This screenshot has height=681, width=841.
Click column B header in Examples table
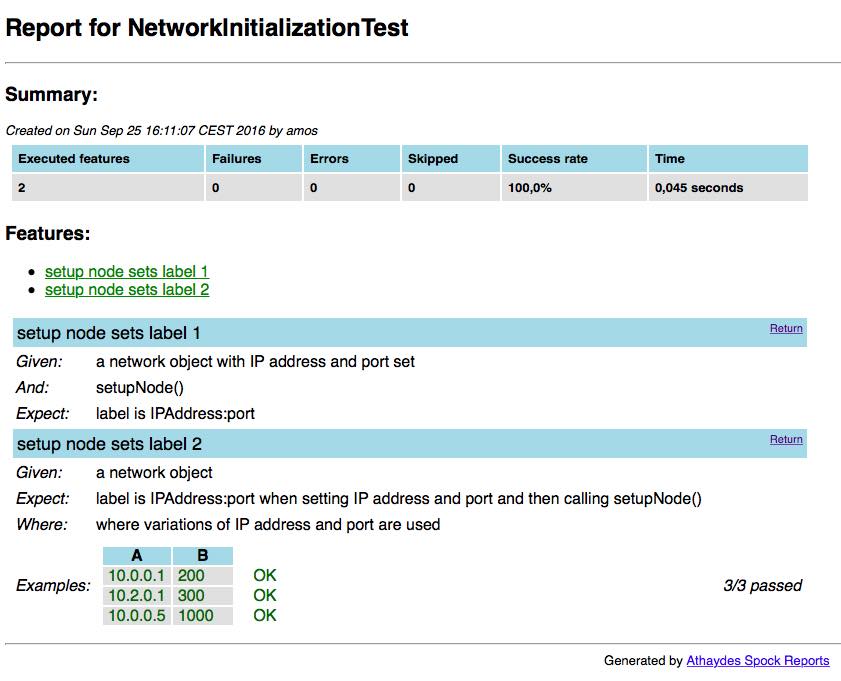(203, 556)
